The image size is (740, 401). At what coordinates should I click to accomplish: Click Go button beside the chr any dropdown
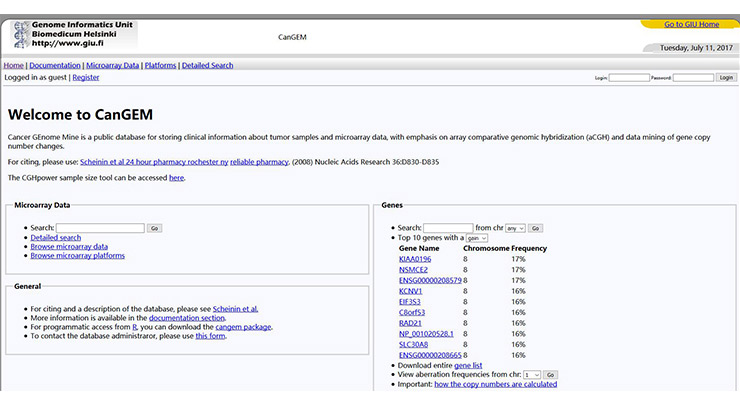click(x=535, y=228)
